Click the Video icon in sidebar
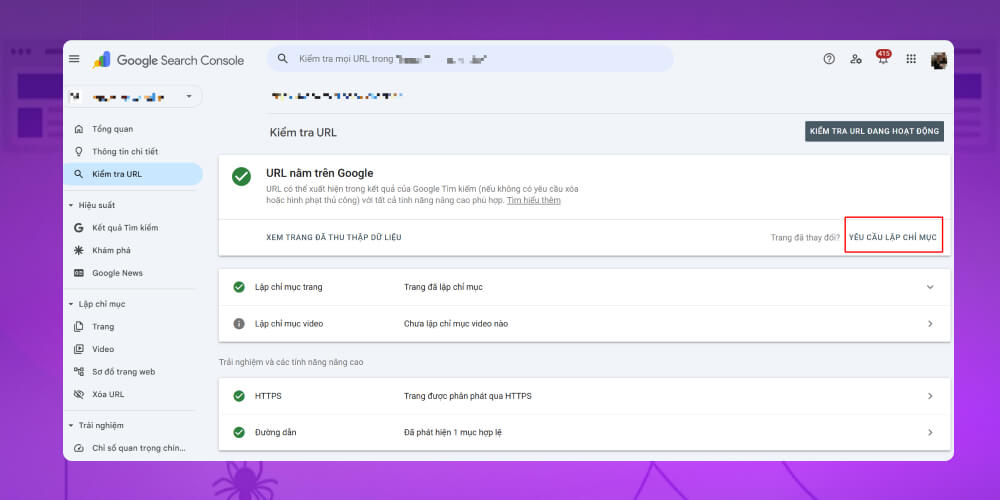 pos(78,349)
